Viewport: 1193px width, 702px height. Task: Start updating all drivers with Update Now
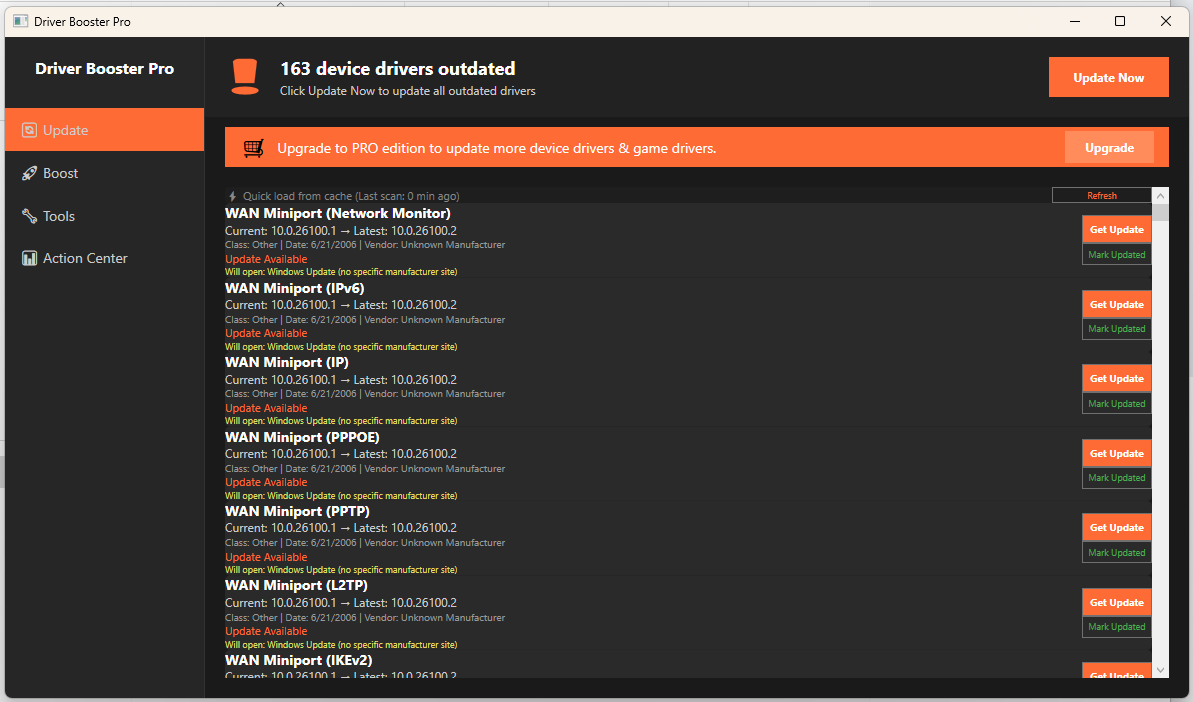pyautogui.click(x=1109, y=78)
